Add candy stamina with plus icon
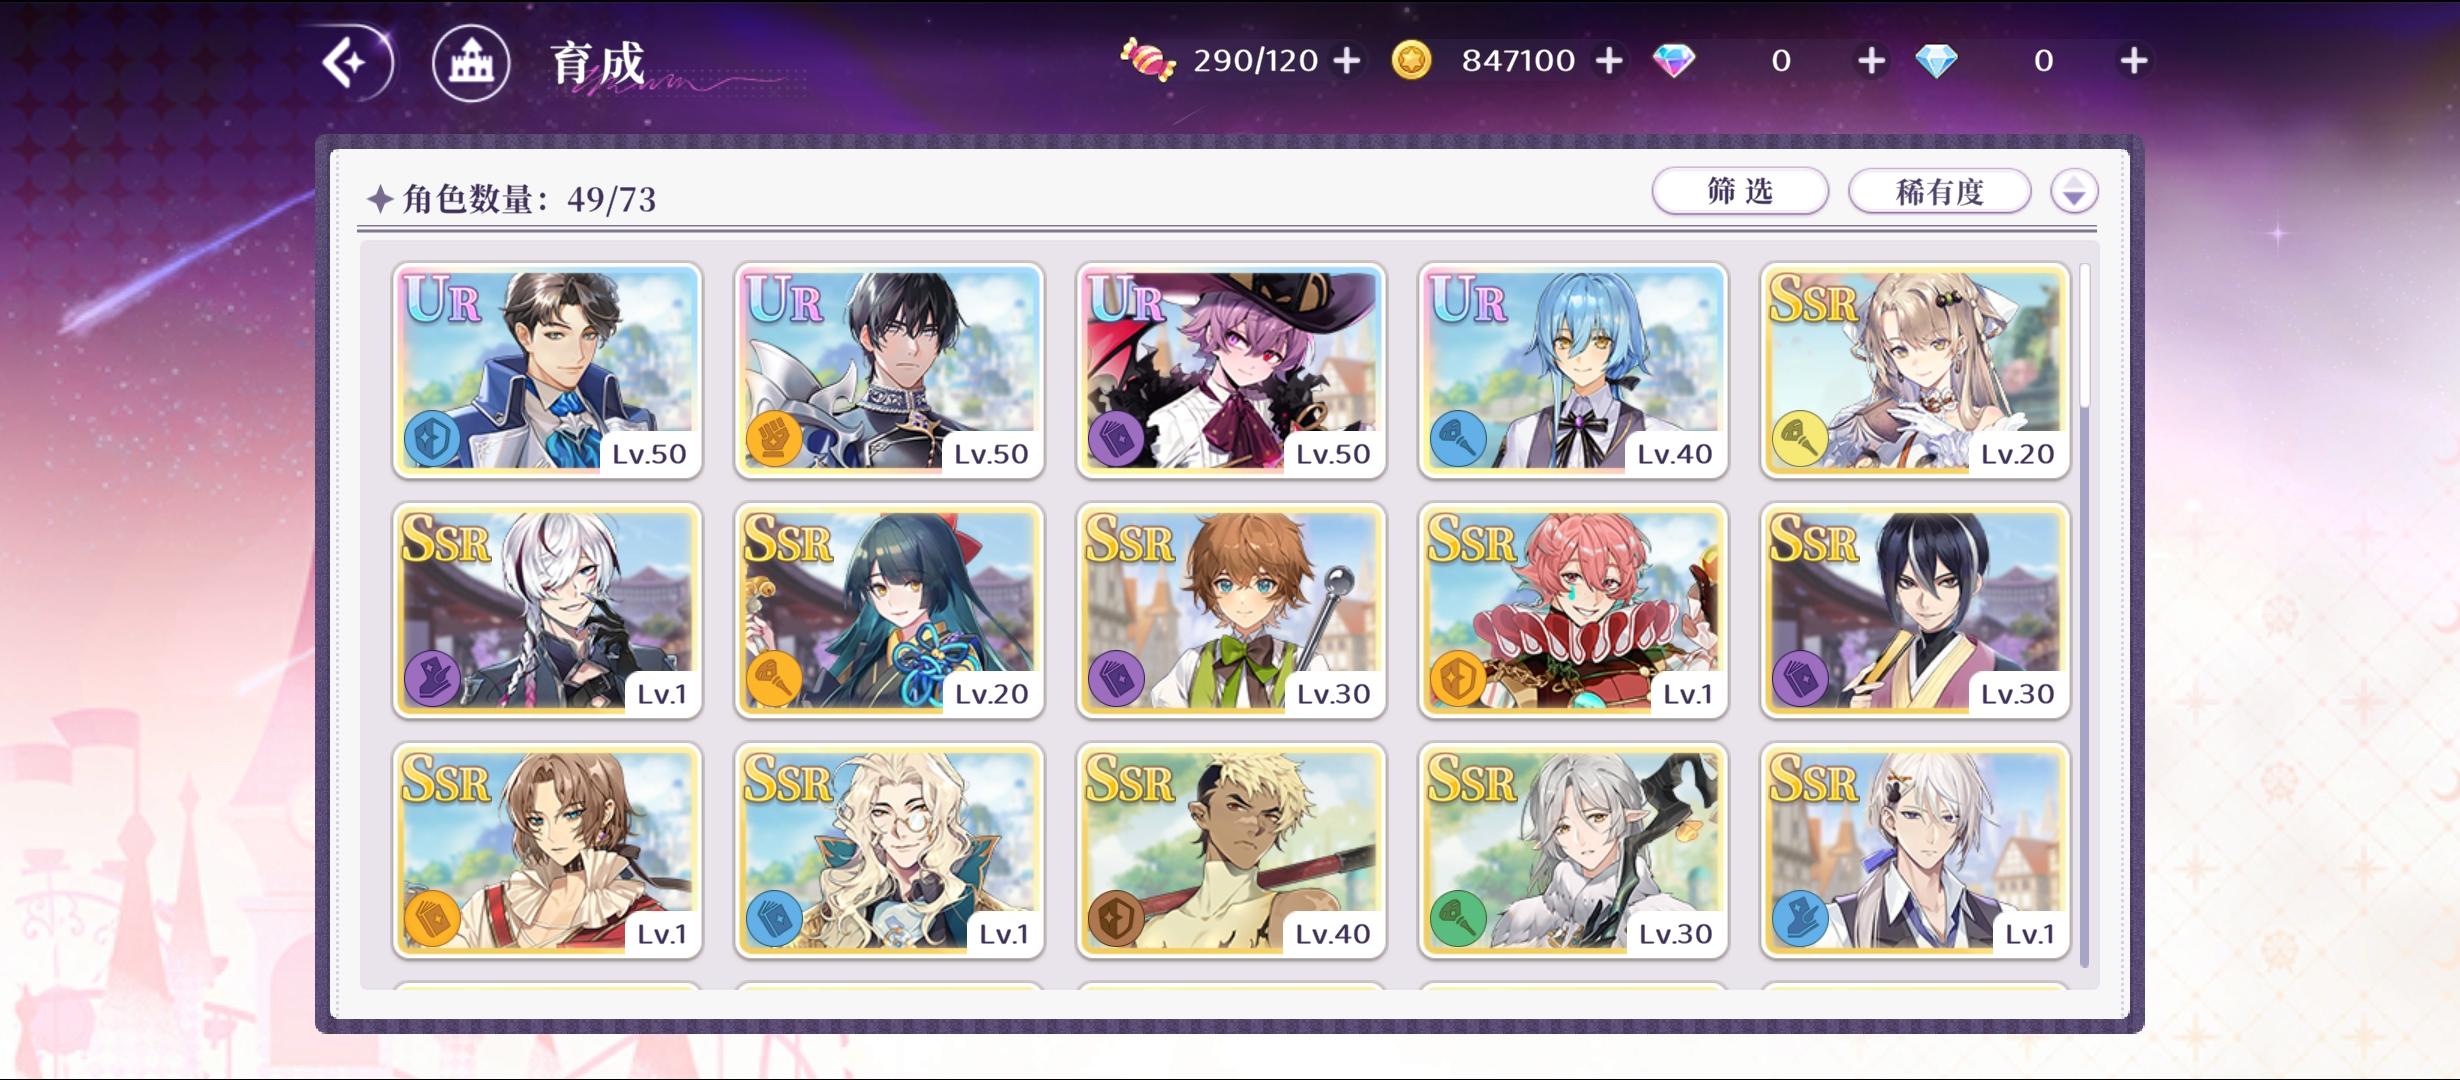 pyautogui.click(x=1347, y=61)
